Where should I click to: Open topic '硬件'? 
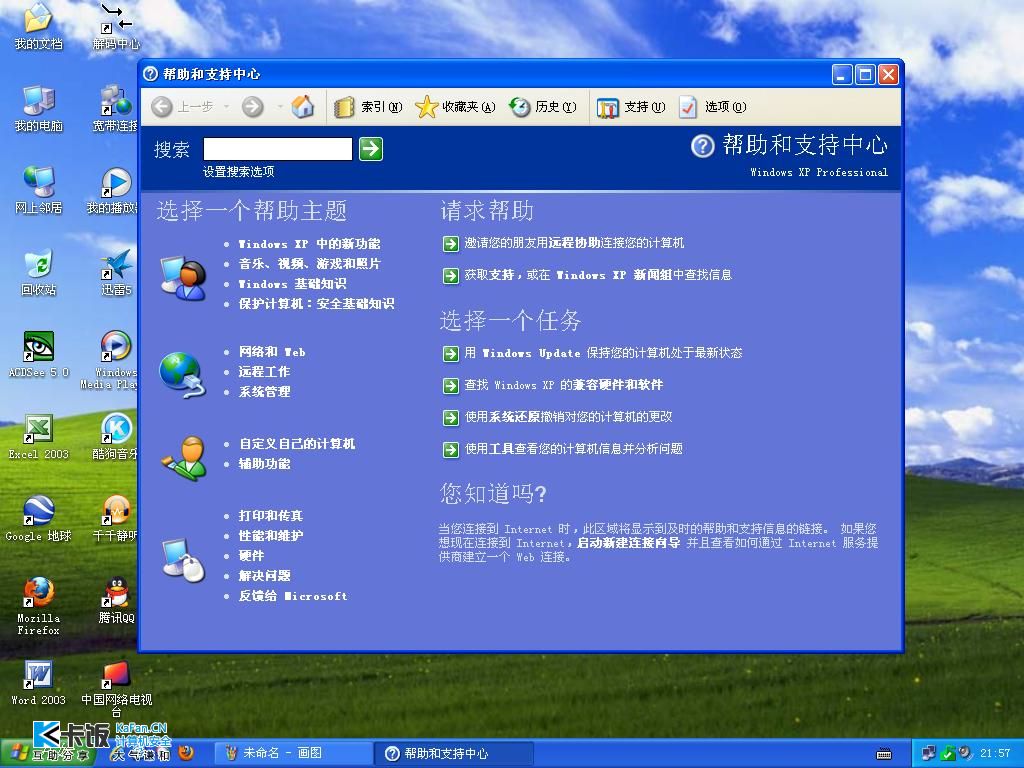(251, 556)
